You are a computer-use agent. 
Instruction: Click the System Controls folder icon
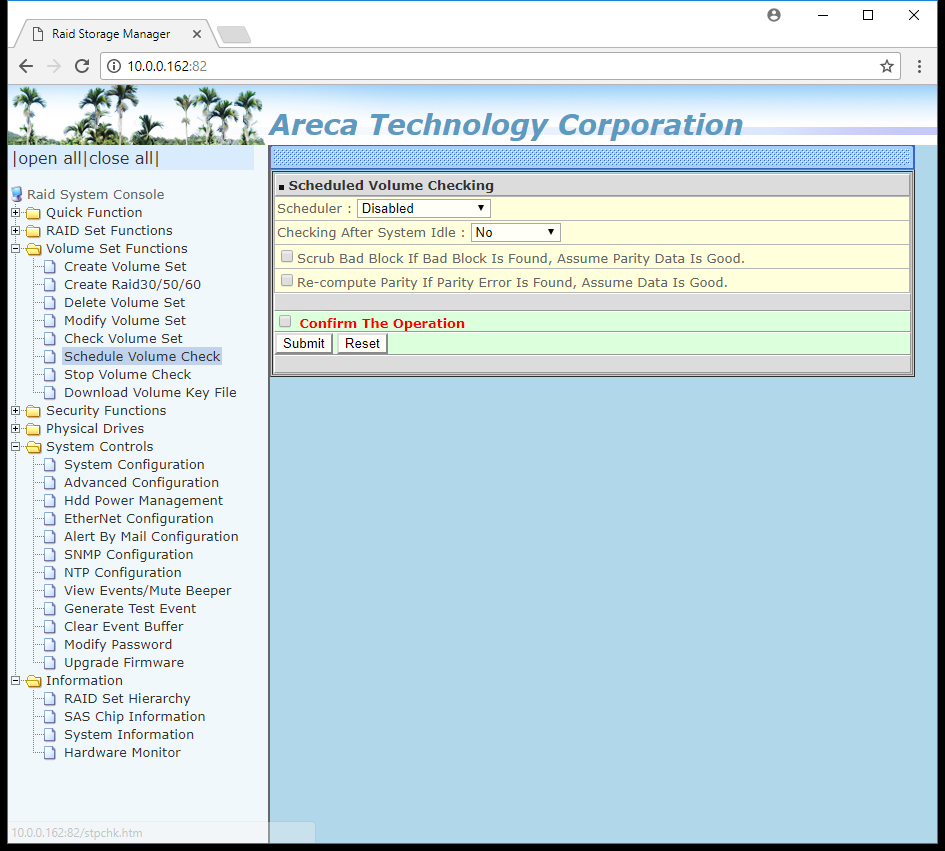coord(34,447)
